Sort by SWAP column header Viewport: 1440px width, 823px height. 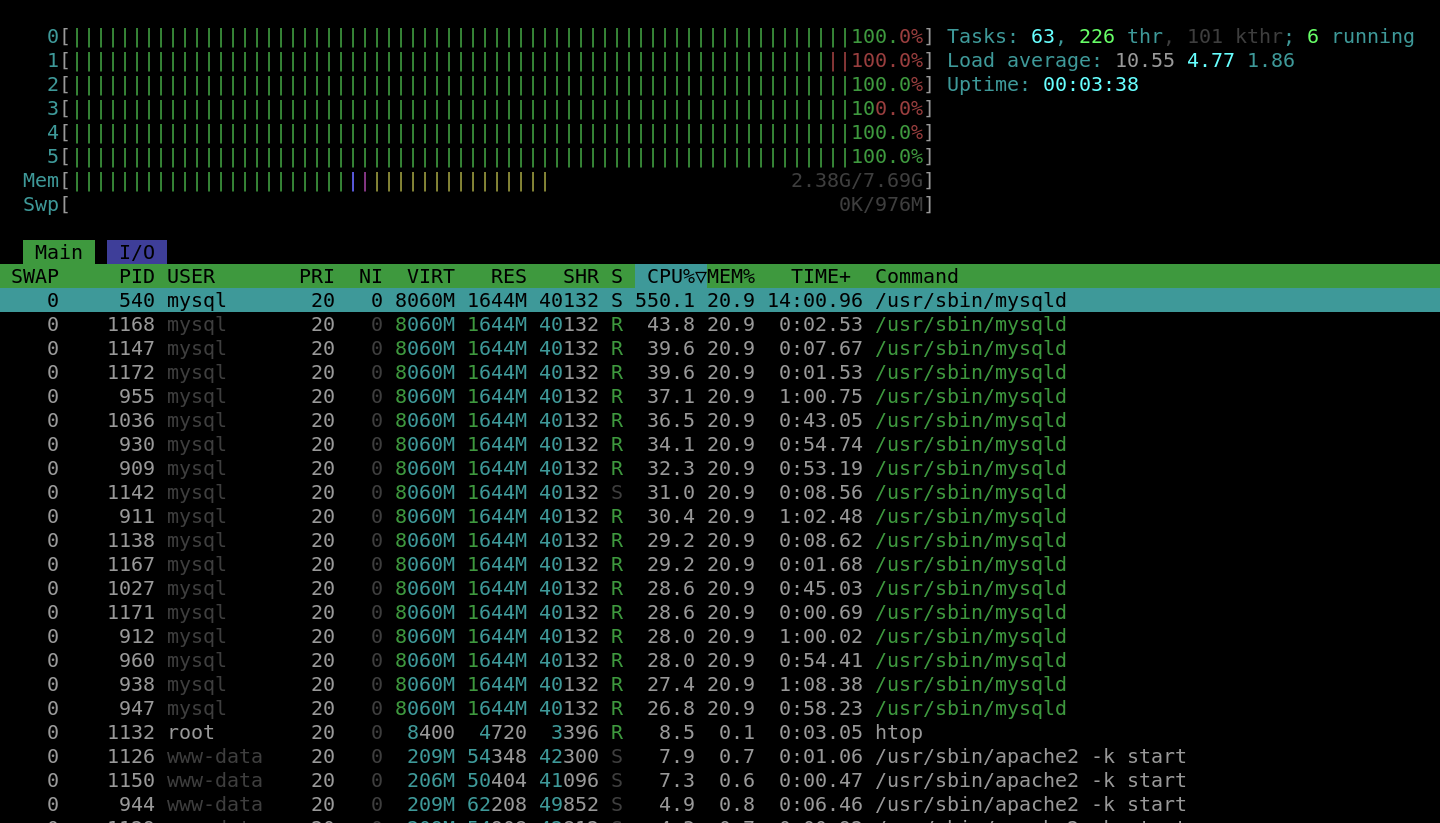pyautogui.click(x=35, y=276)
